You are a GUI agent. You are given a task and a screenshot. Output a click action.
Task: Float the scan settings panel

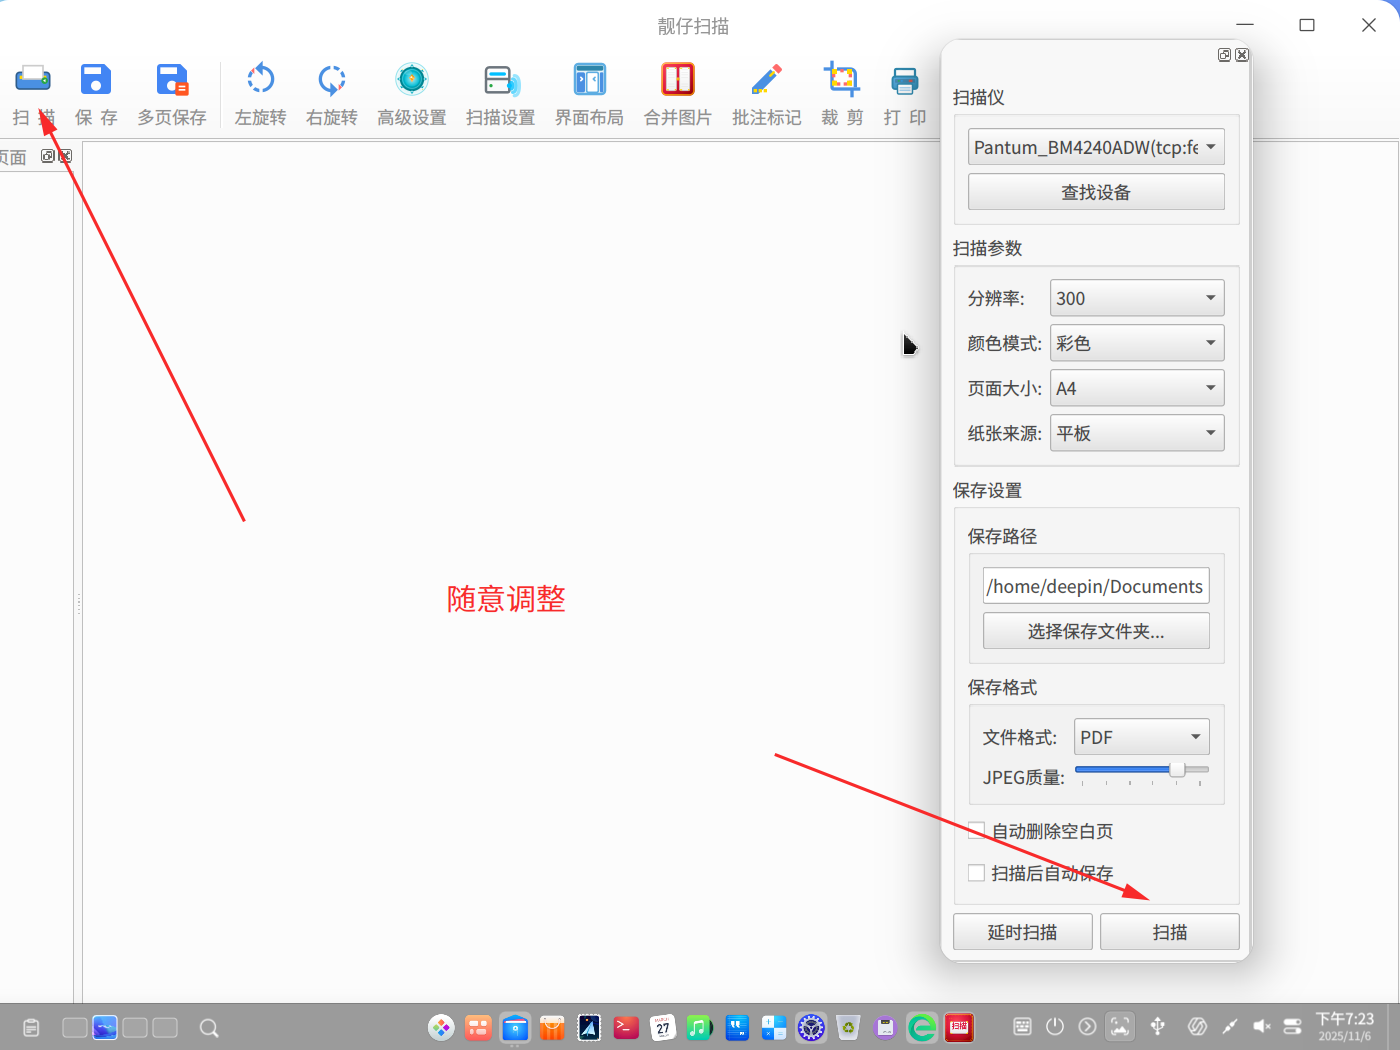point(1224,55)
